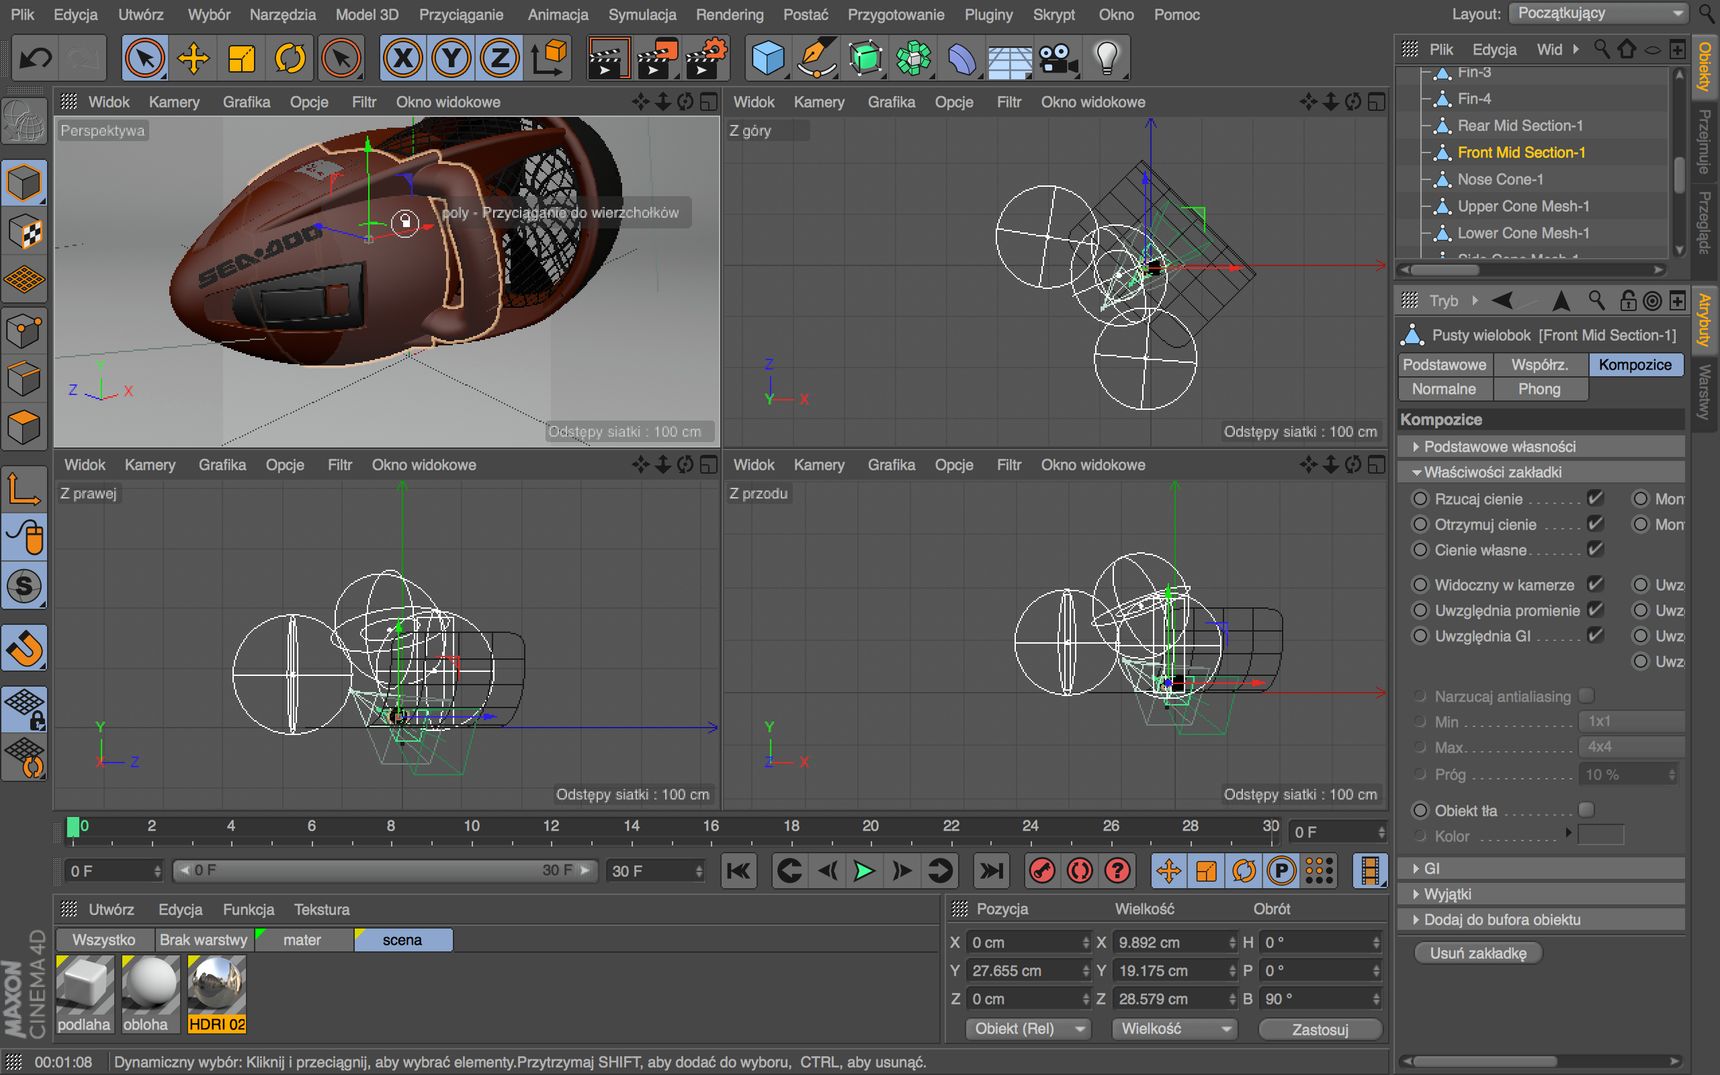
Task: Add a blue cube primitive
Action: [x=768, y=58]
